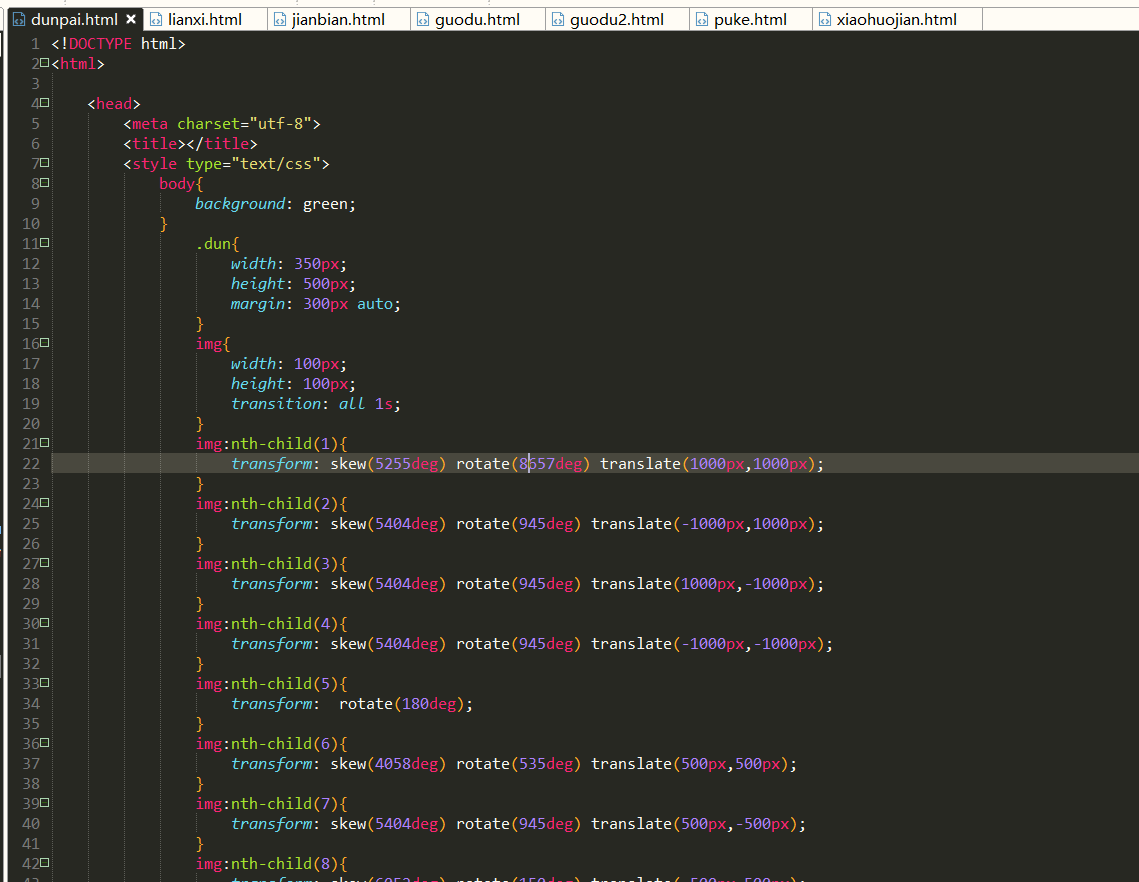The height and width of the screenshot is (882, 1139).
Task: Click 'rotate(8657deg)' on line 22
Action: point(523,464)
